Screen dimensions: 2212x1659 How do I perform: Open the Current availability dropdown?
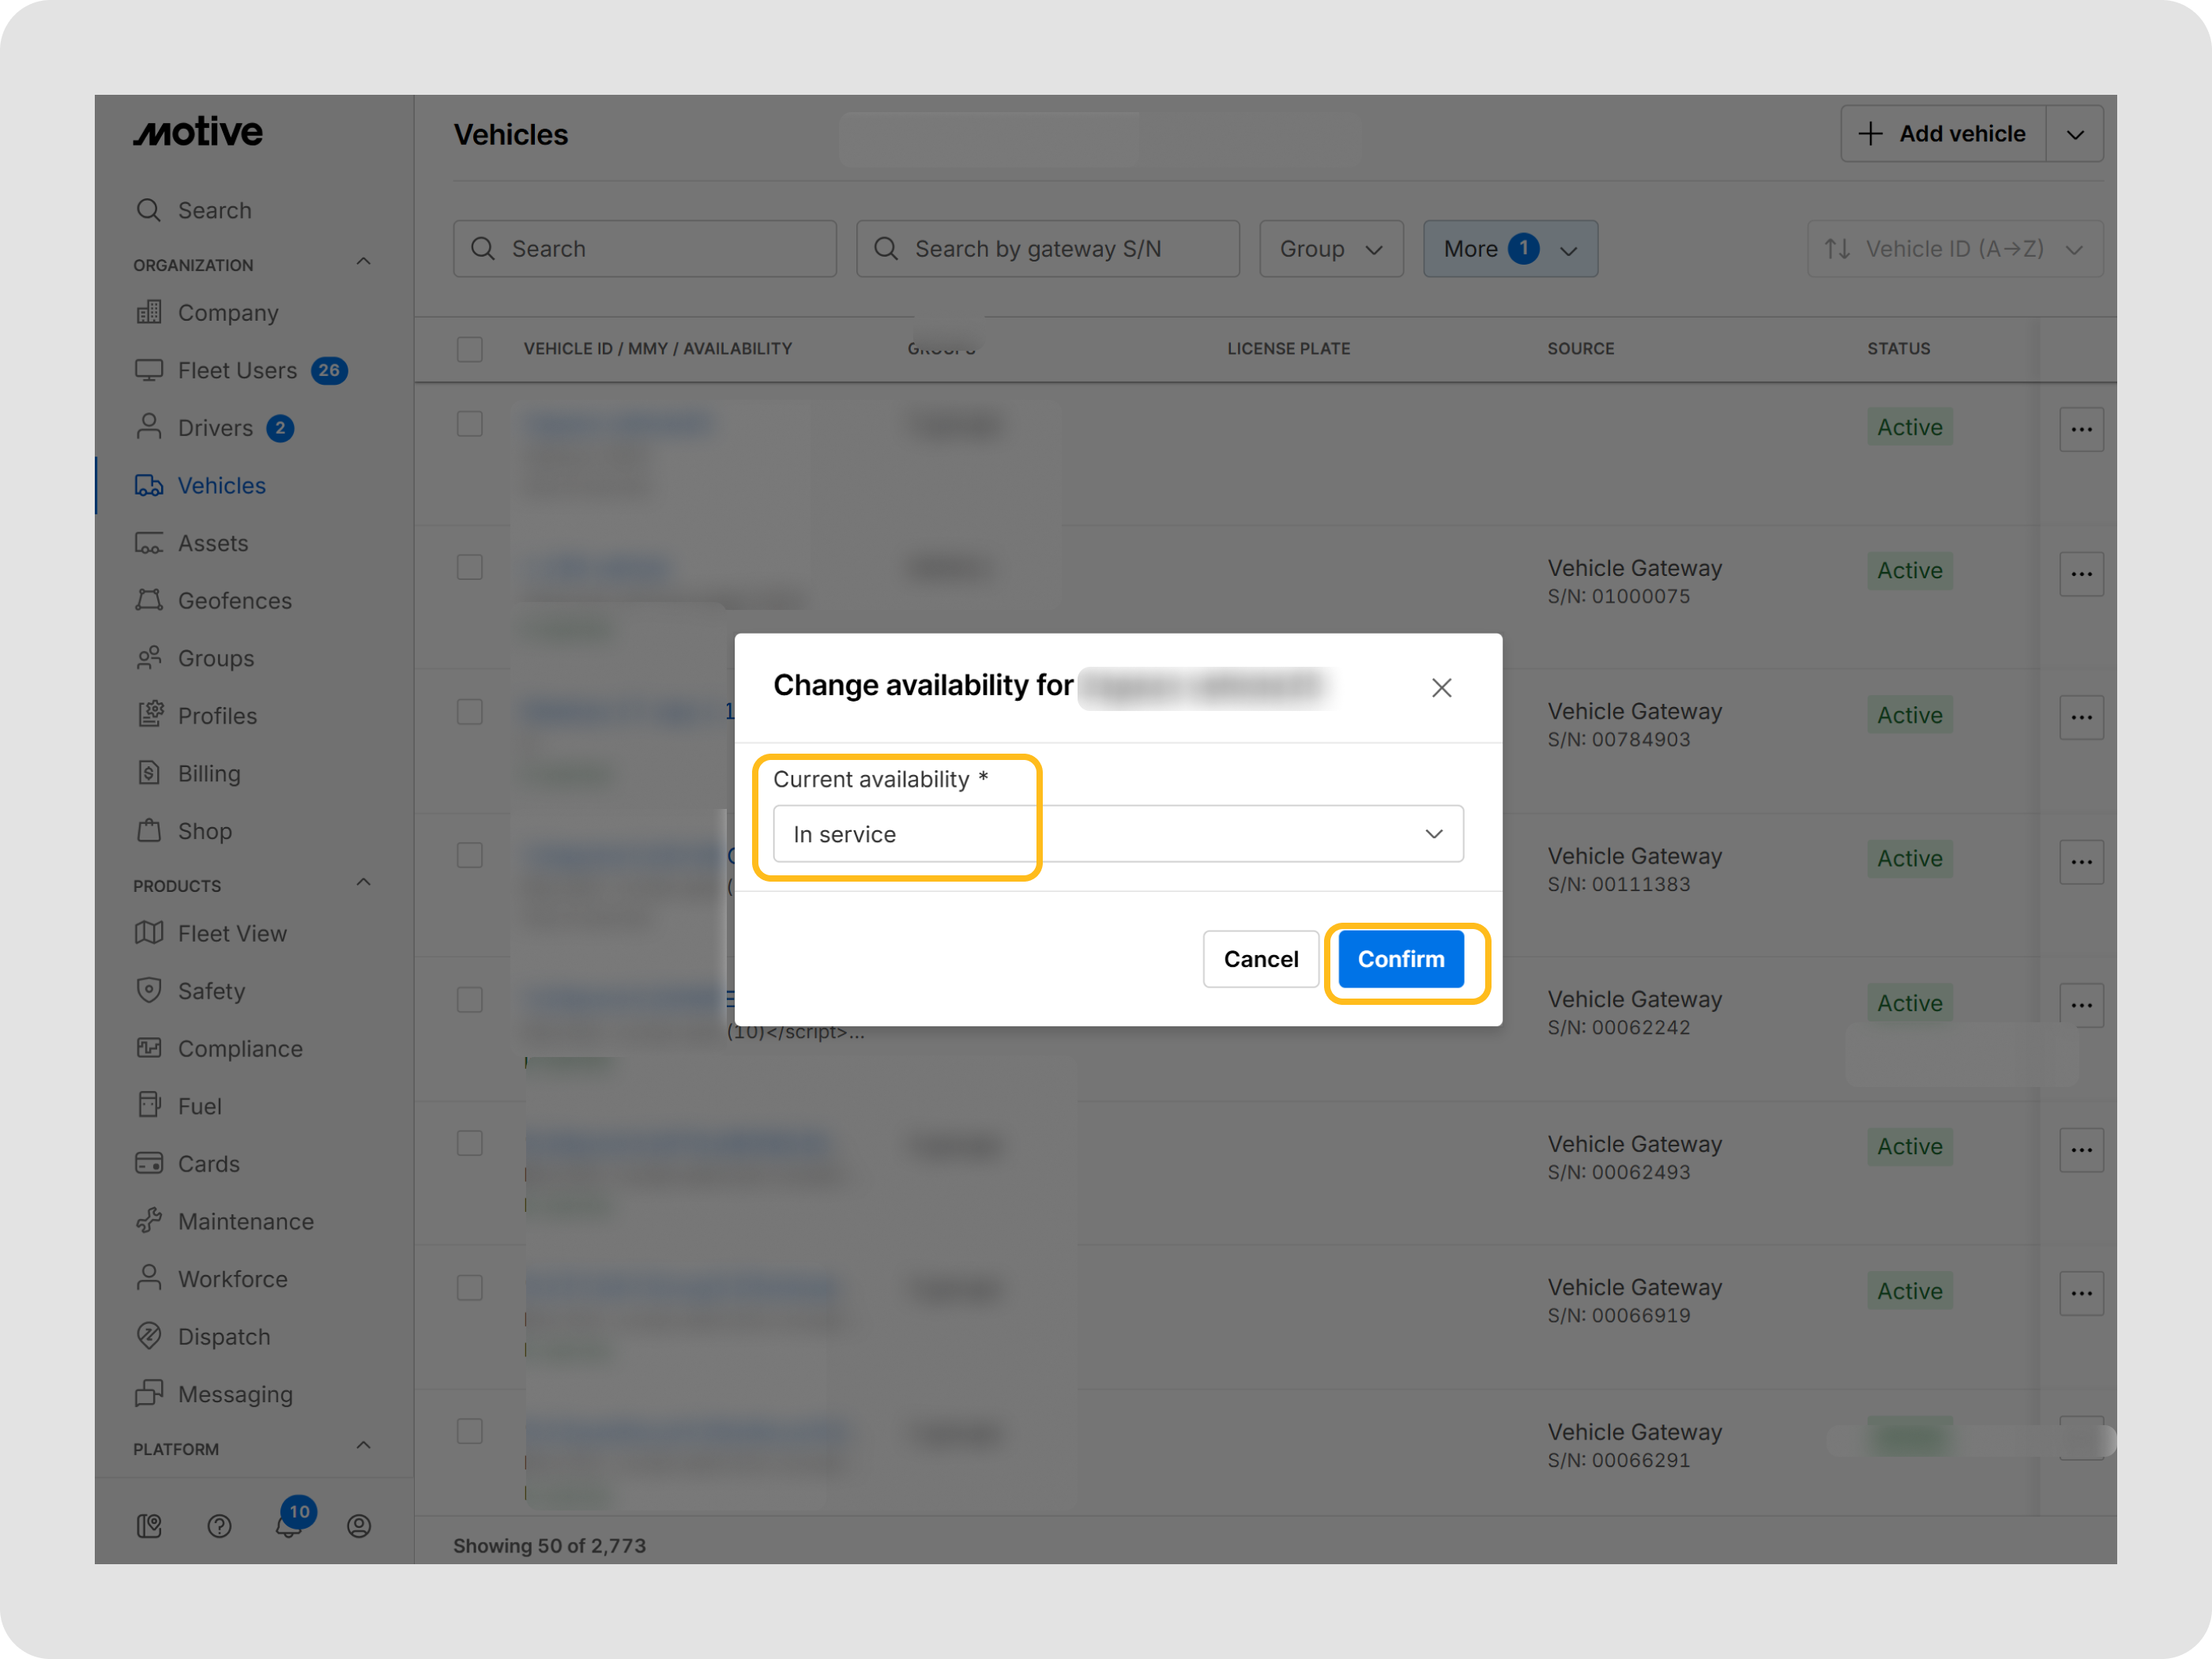coord(1118,834)
